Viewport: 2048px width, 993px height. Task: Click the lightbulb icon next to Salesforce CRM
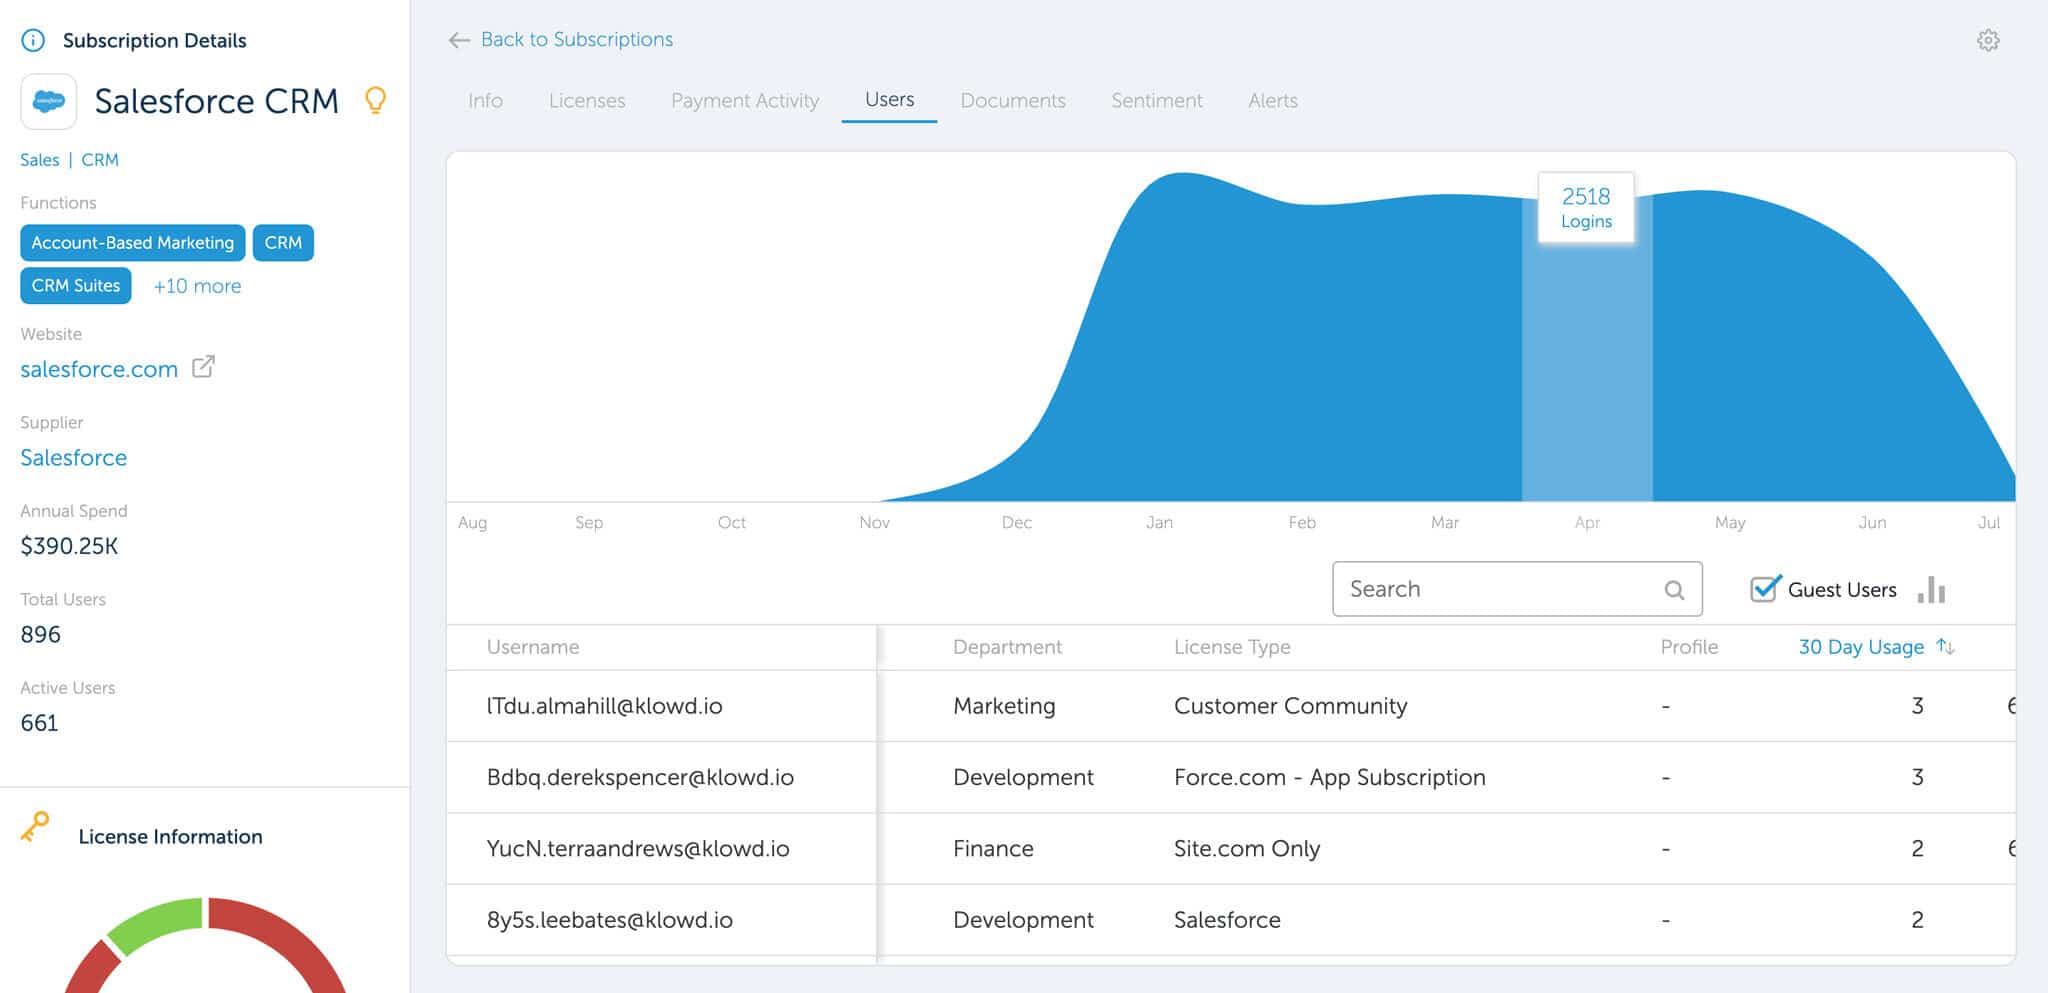click(375, 100)
